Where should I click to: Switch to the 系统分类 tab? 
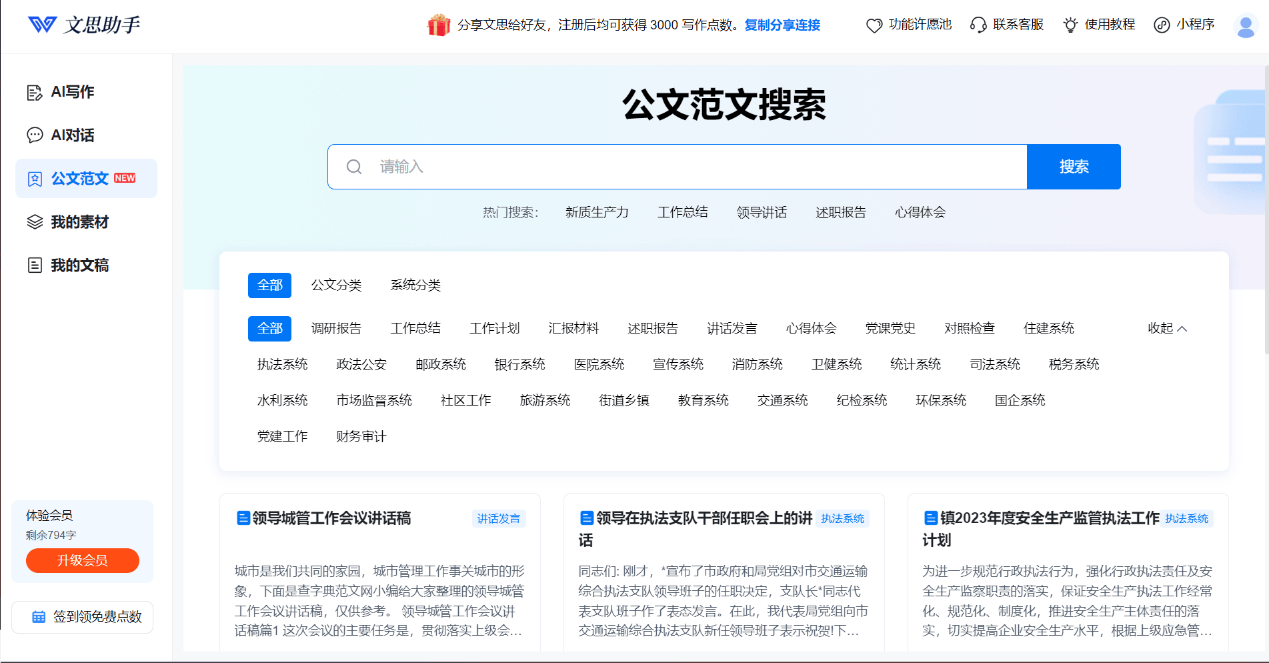pos(415,285)
